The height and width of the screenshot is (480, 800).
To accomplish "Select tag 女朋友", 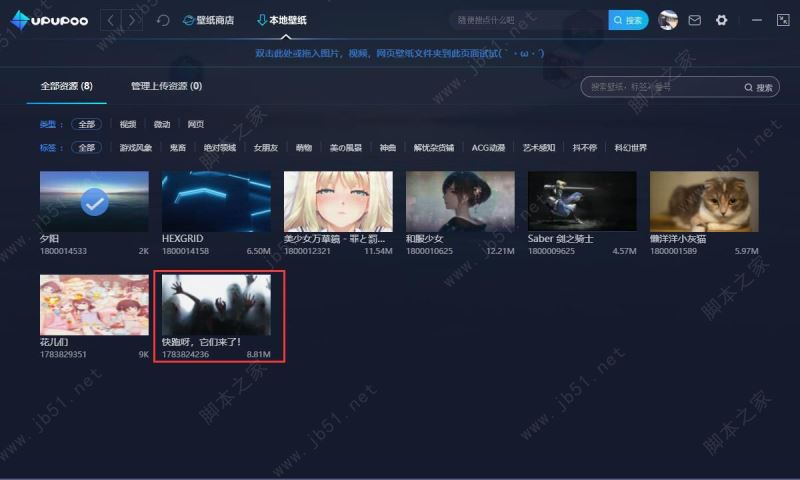I will [x=266, y=147].
